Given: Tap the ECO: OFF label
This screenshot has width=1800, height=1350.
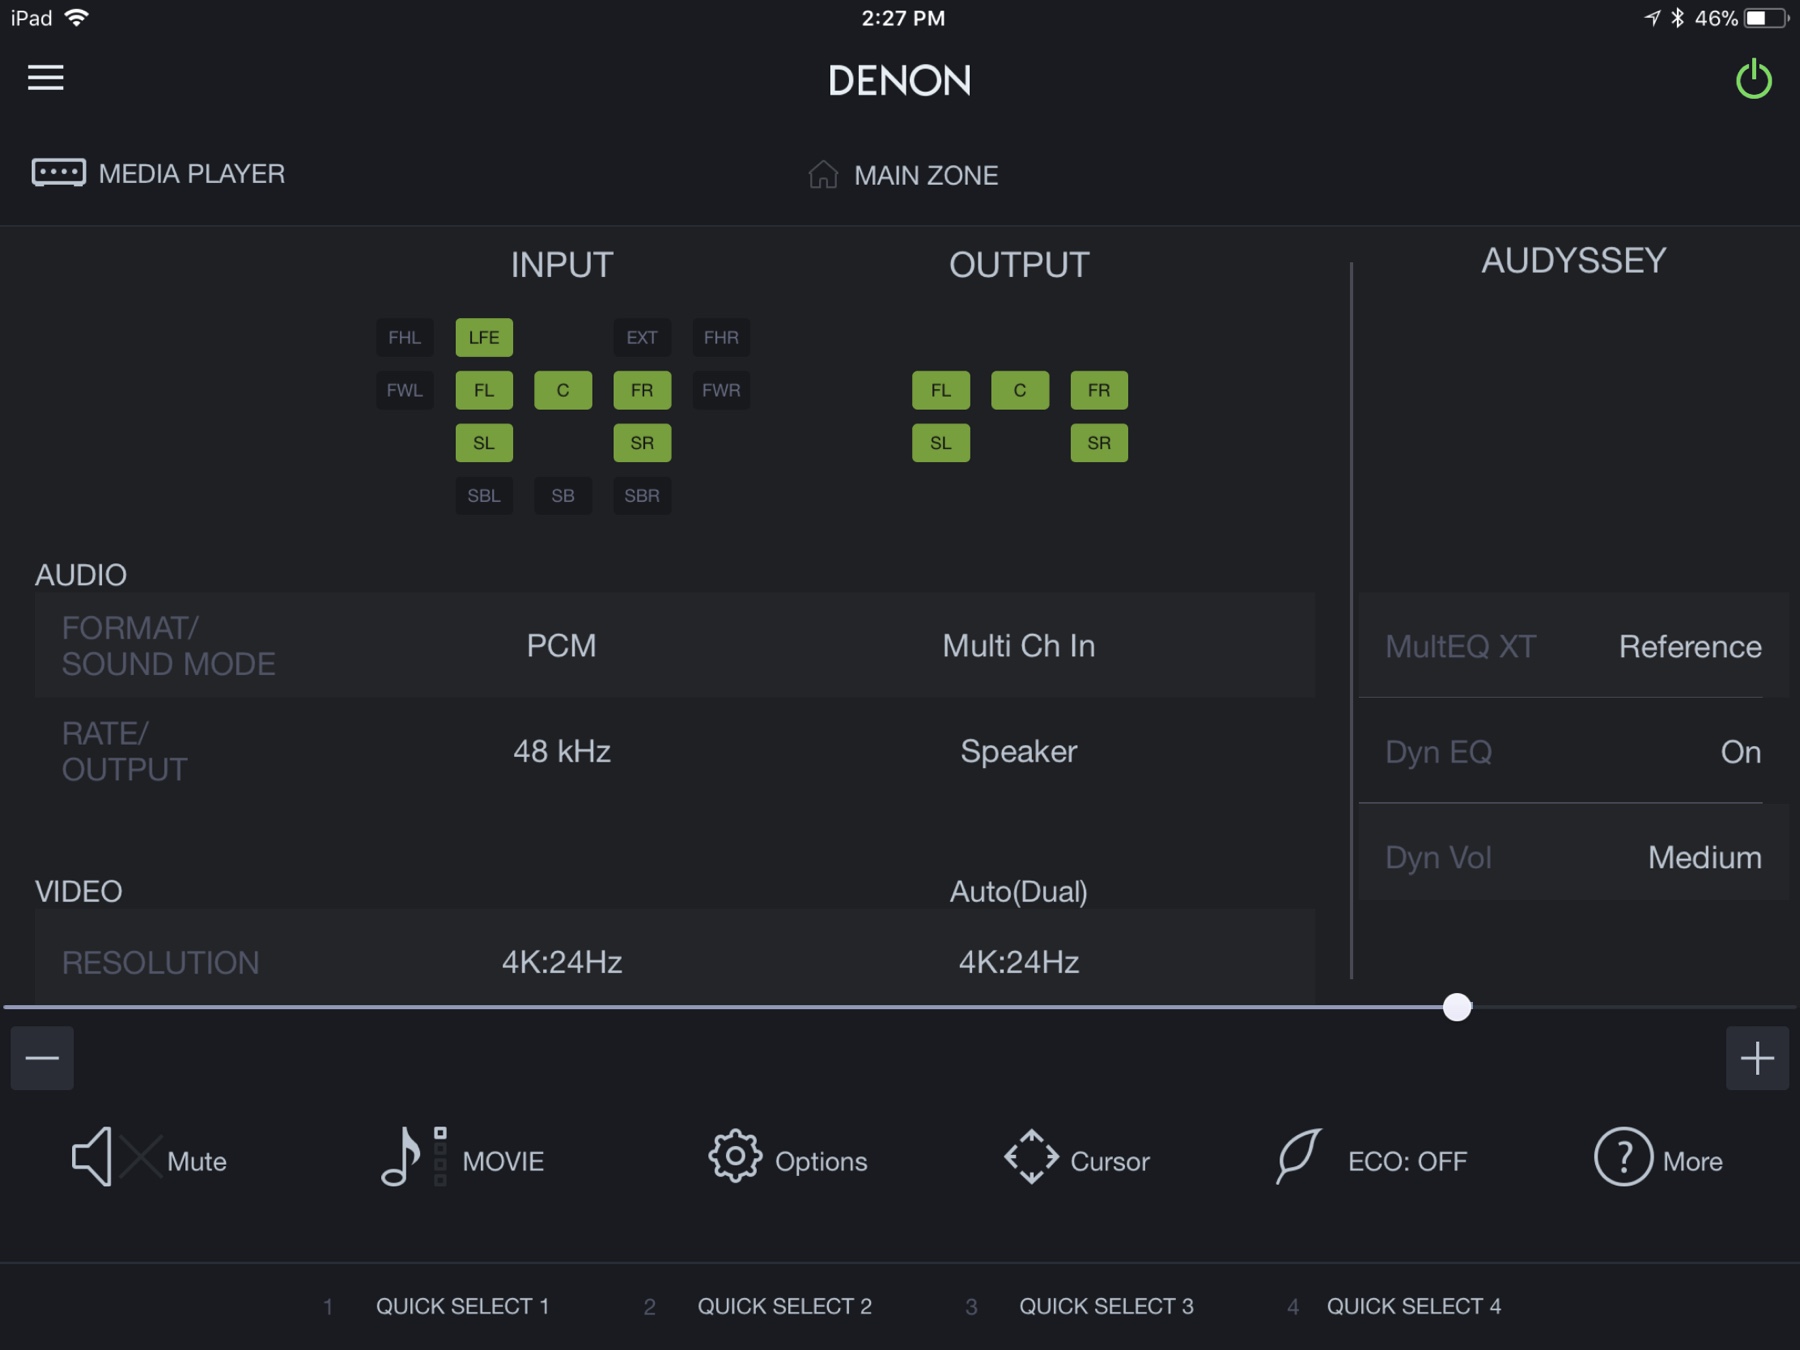Looking at the screenshot, I should [1407, 1161].
